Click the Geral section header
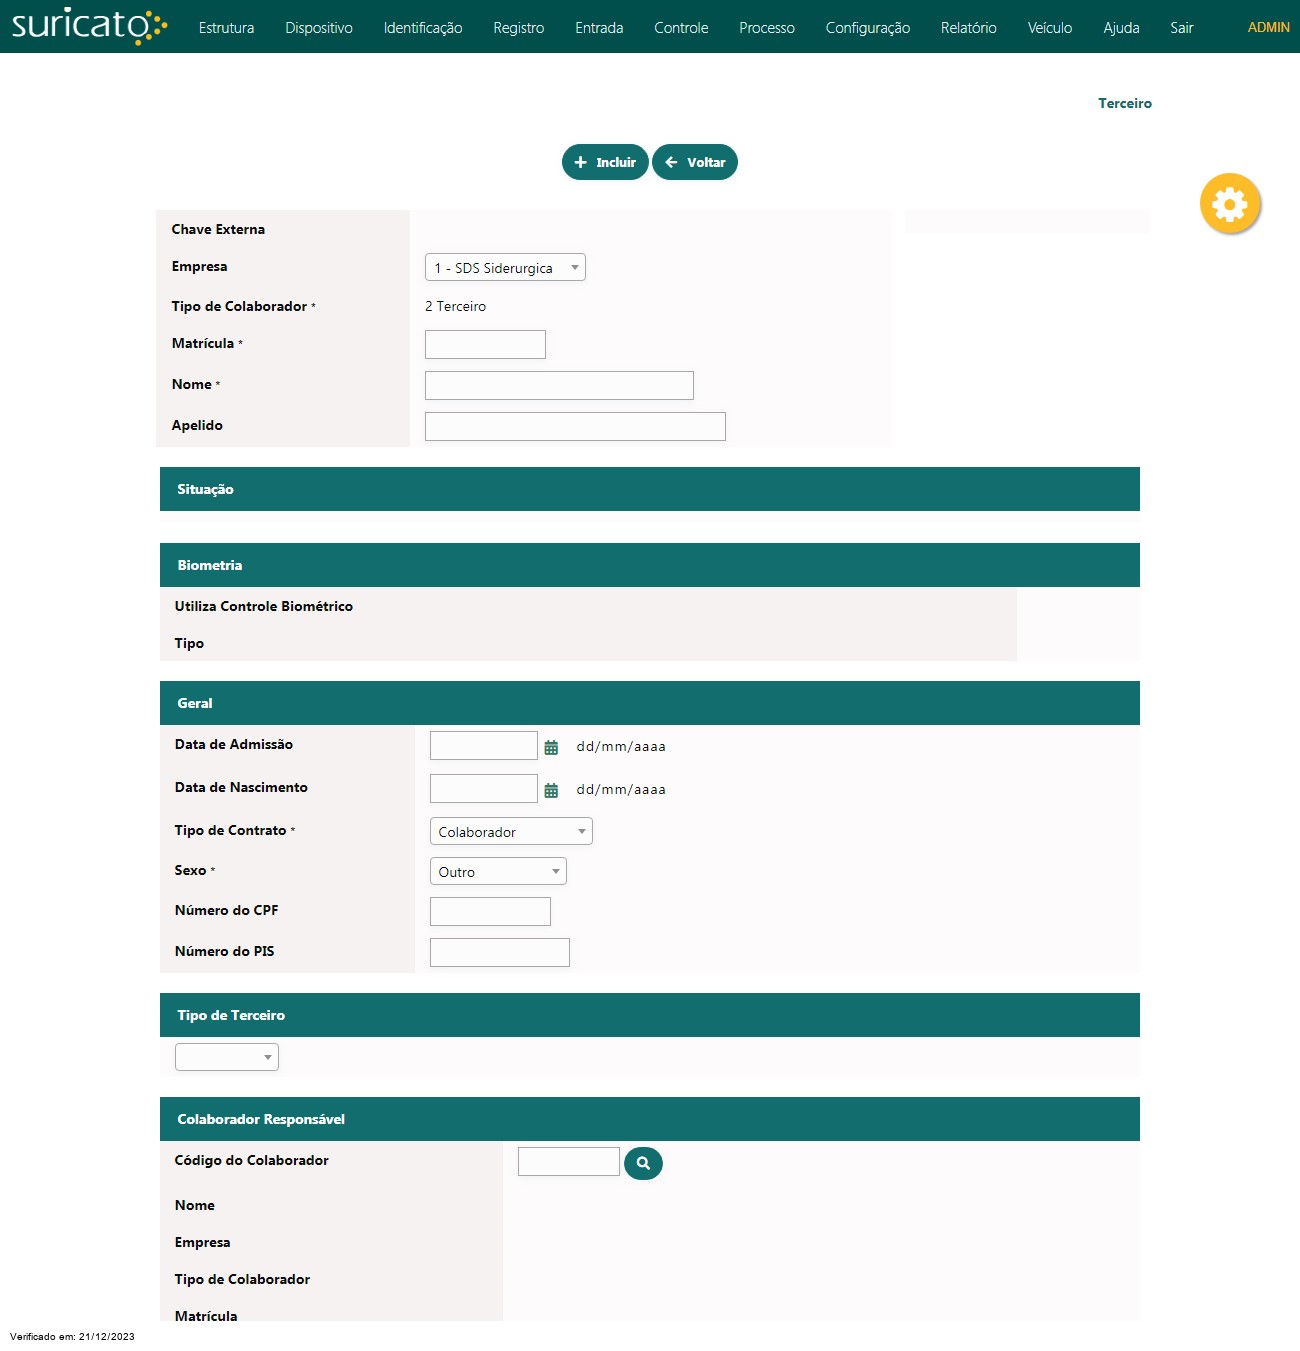Image resolution: width=1300 pixels, height=1351 pixels. (650, 703)
